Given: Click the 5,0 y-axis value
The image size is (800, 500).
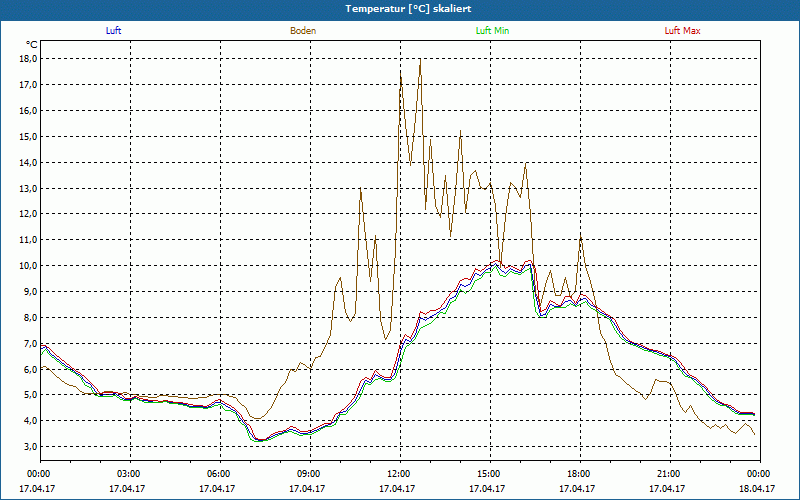Looking at the screenshot, I should pos(30,395).
